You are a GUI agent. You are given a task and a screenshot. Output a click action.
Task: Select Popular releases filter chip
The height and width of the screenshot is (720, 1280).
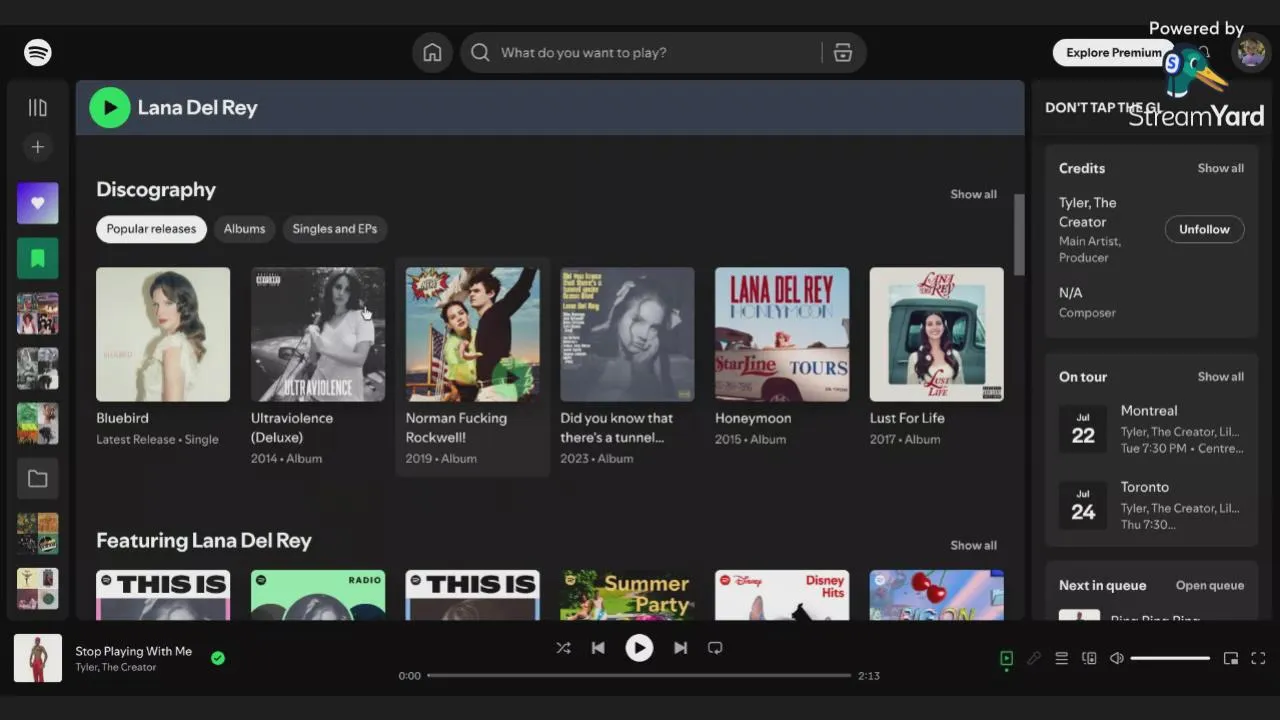click(x=151, y=229)
